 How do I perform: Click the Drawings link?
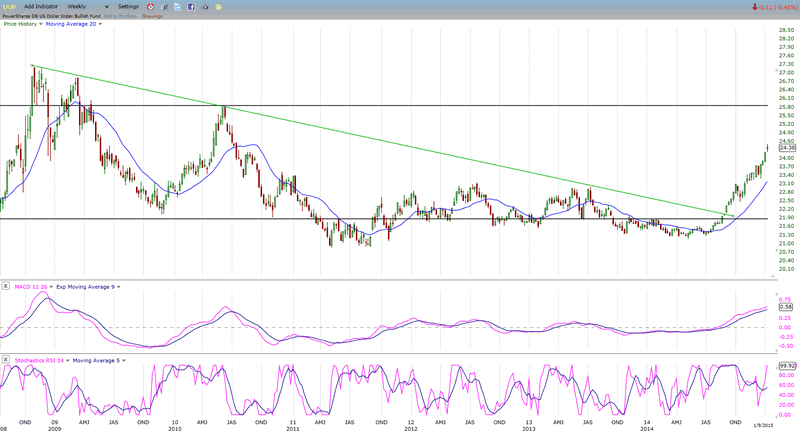click(152, 16)
